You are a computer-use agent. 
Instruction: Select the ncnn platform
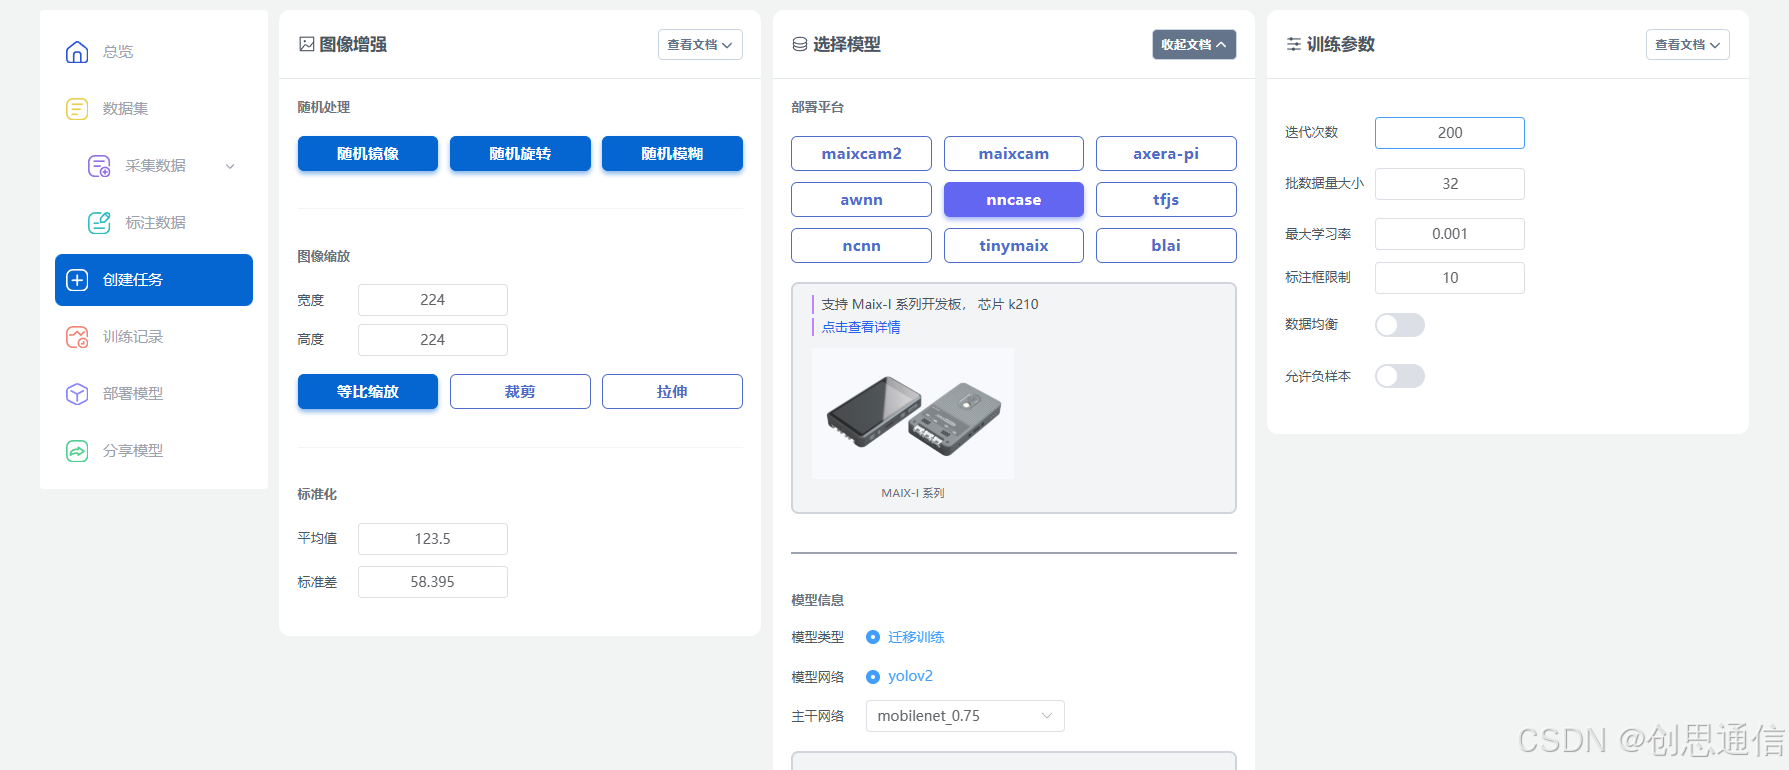click(x=861, y=246)
